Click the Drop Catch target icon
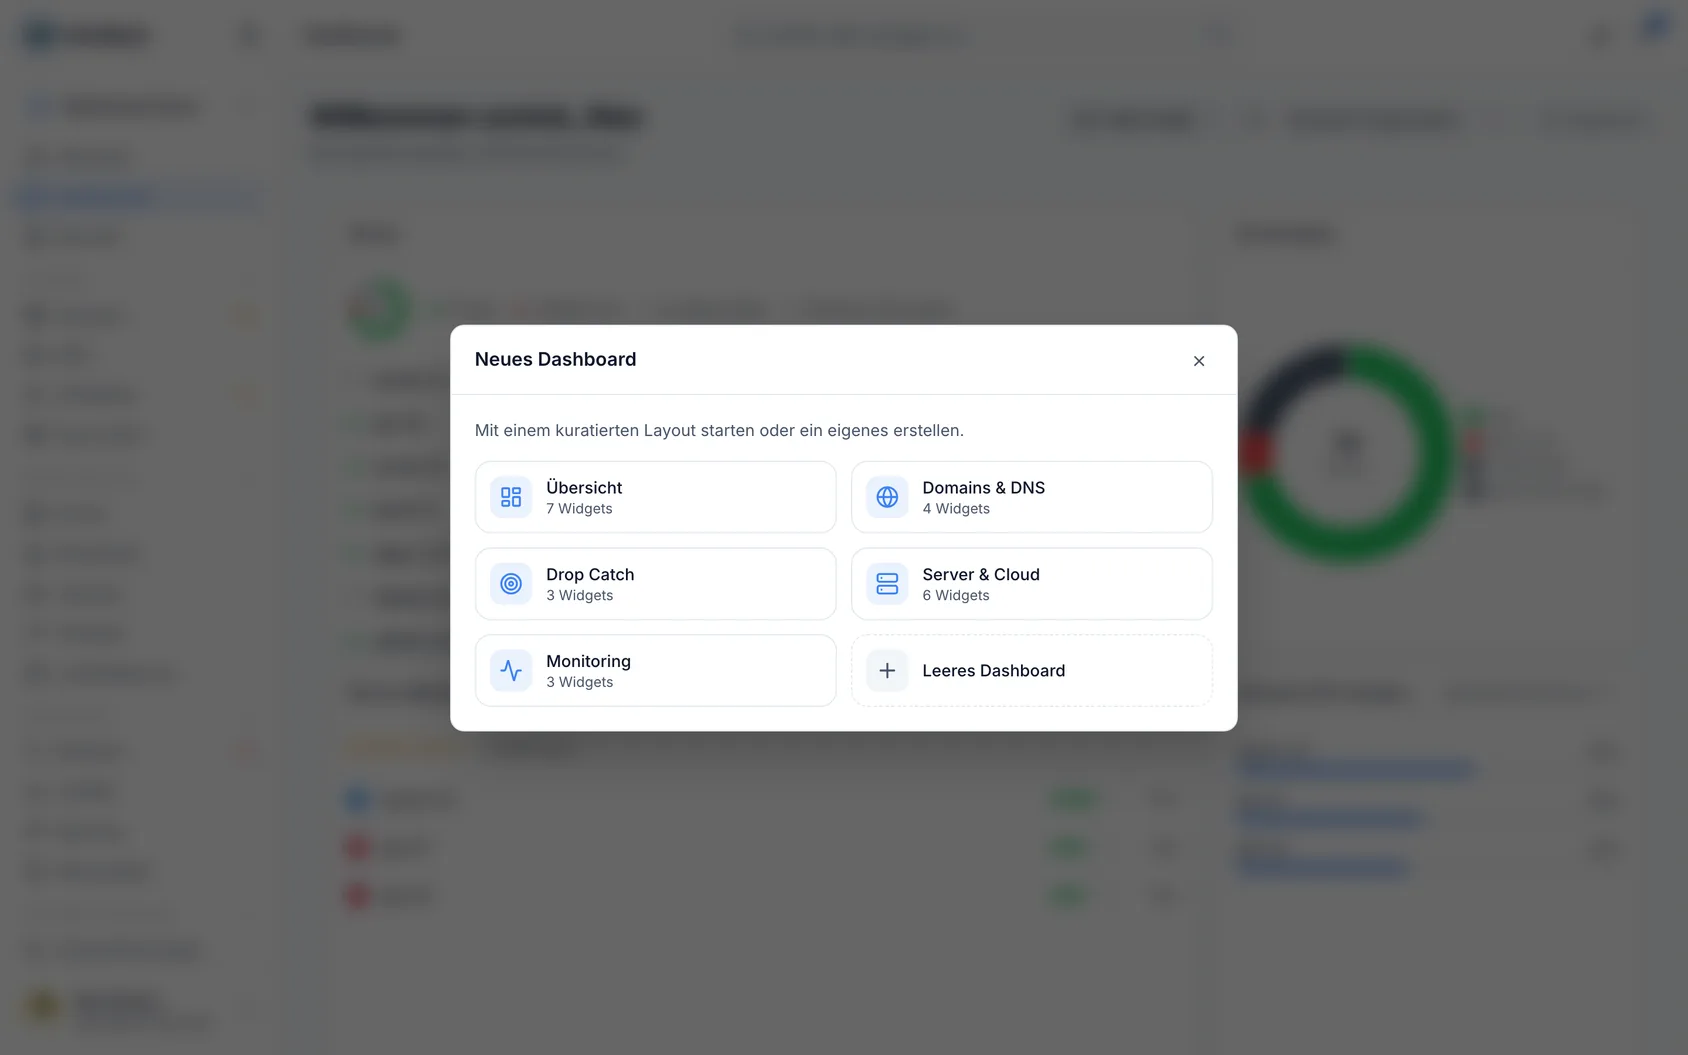The height and width of the screenshot is (1055, 1688). pos(511,584)
